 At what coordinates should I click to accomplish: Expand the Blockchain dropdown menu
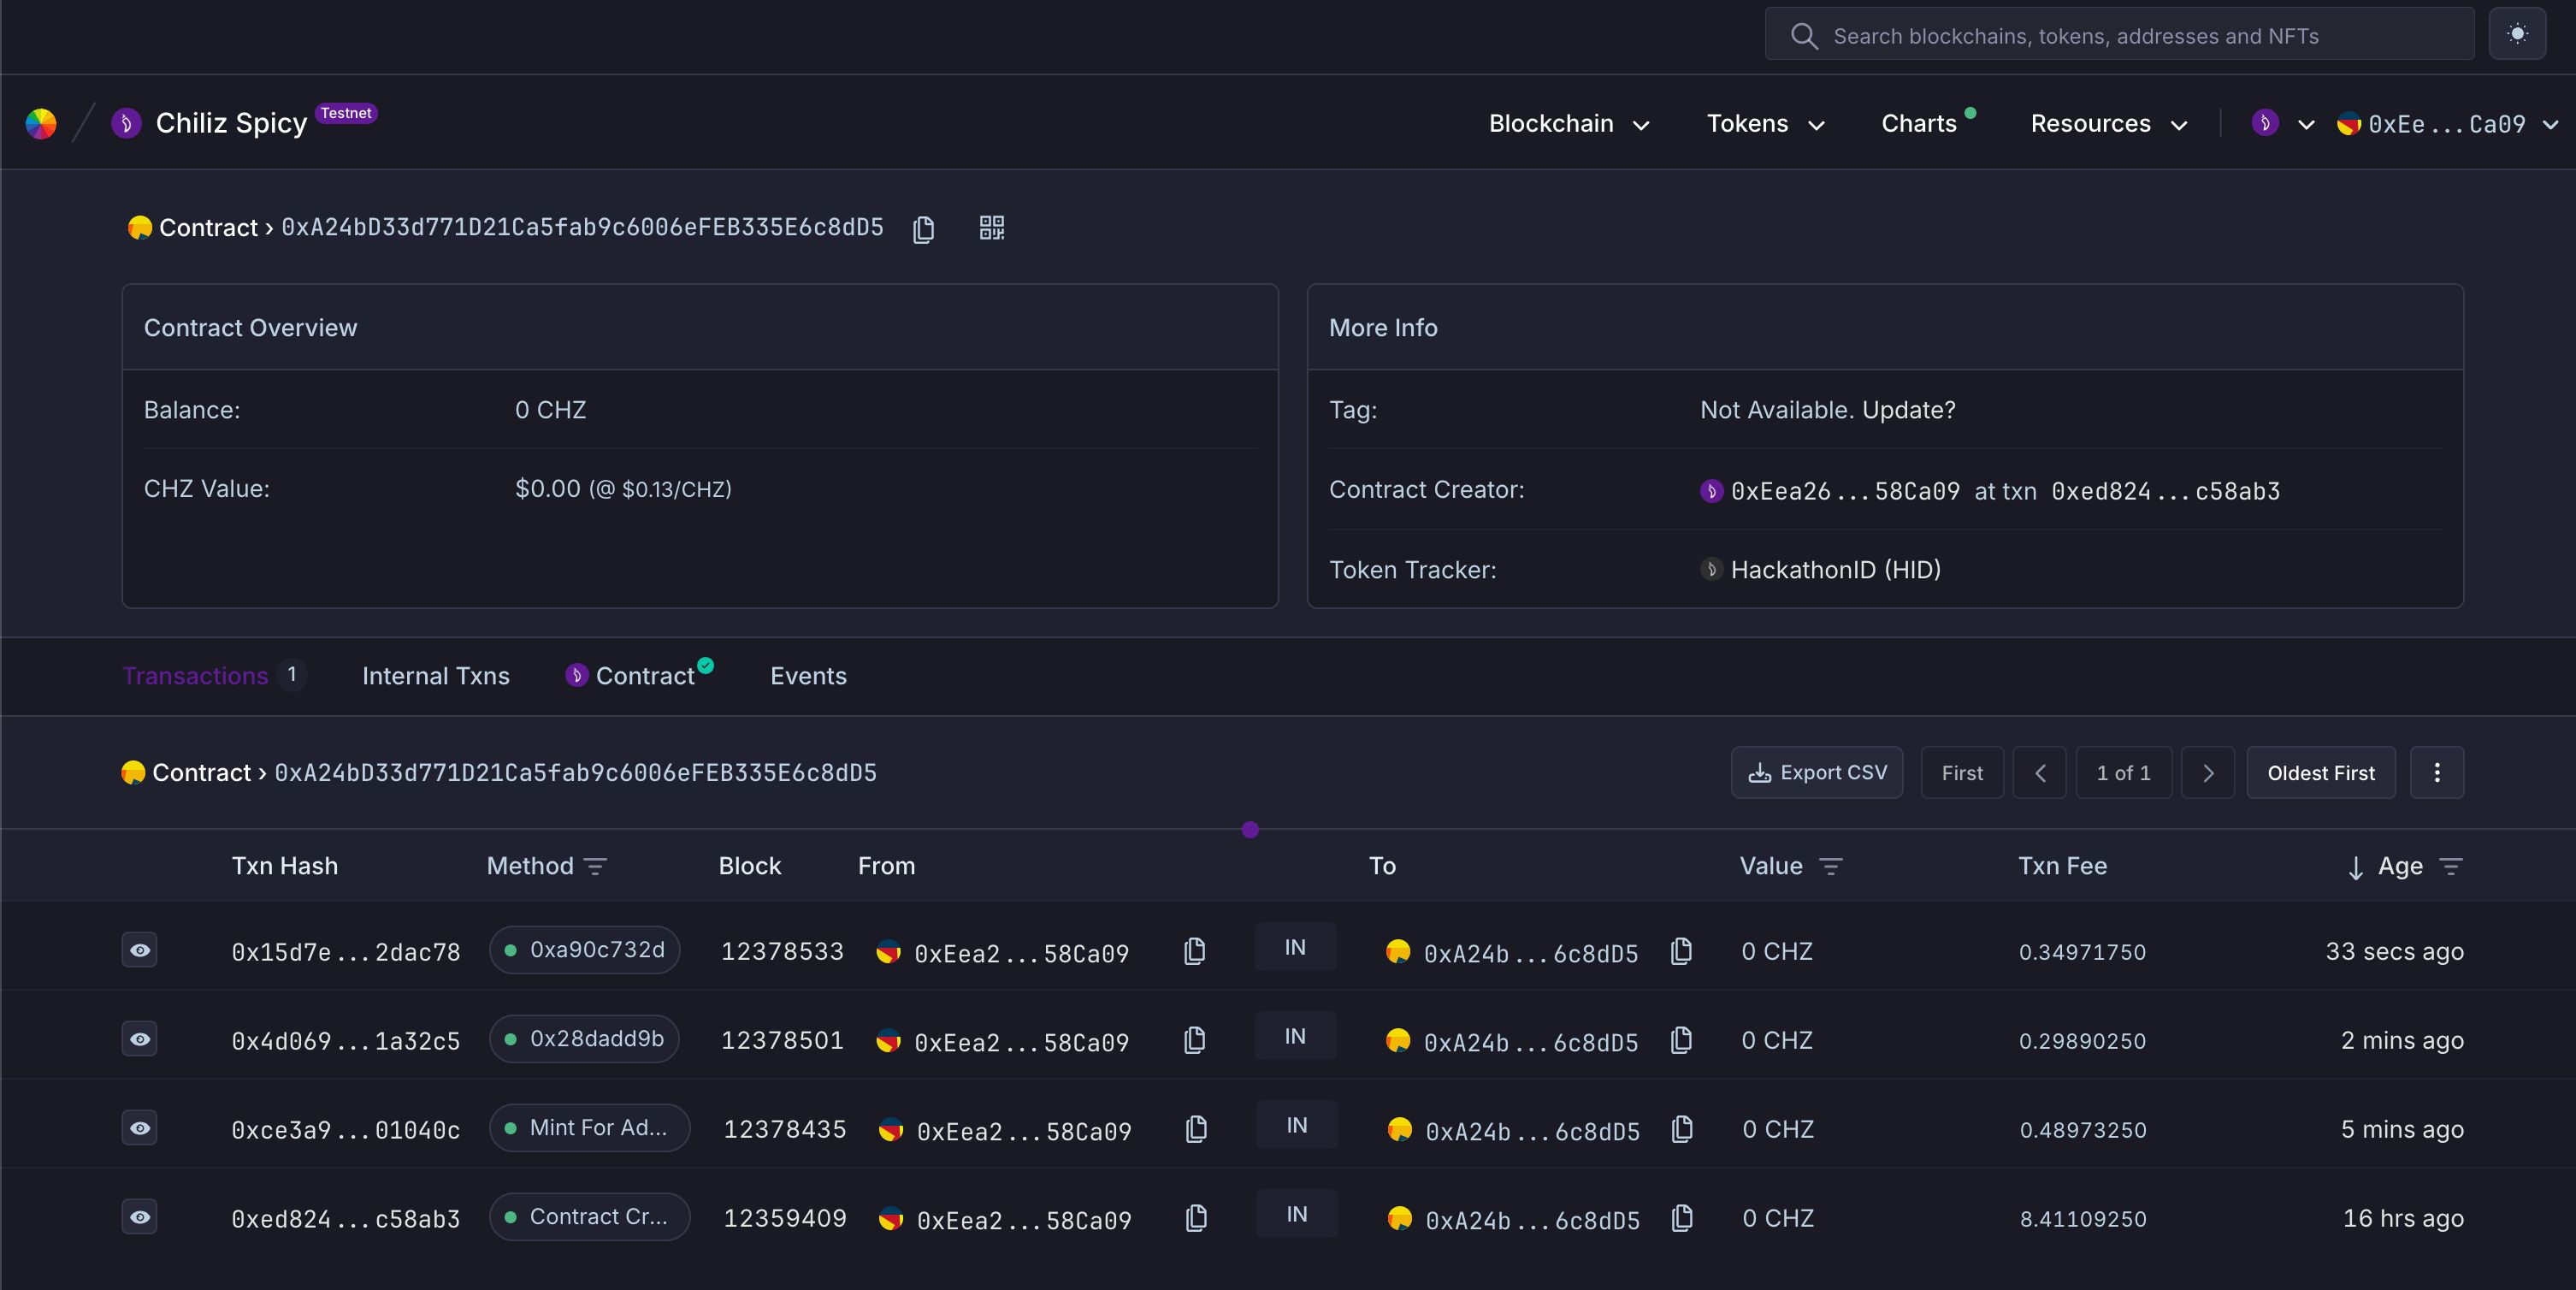click(1568, 123)
